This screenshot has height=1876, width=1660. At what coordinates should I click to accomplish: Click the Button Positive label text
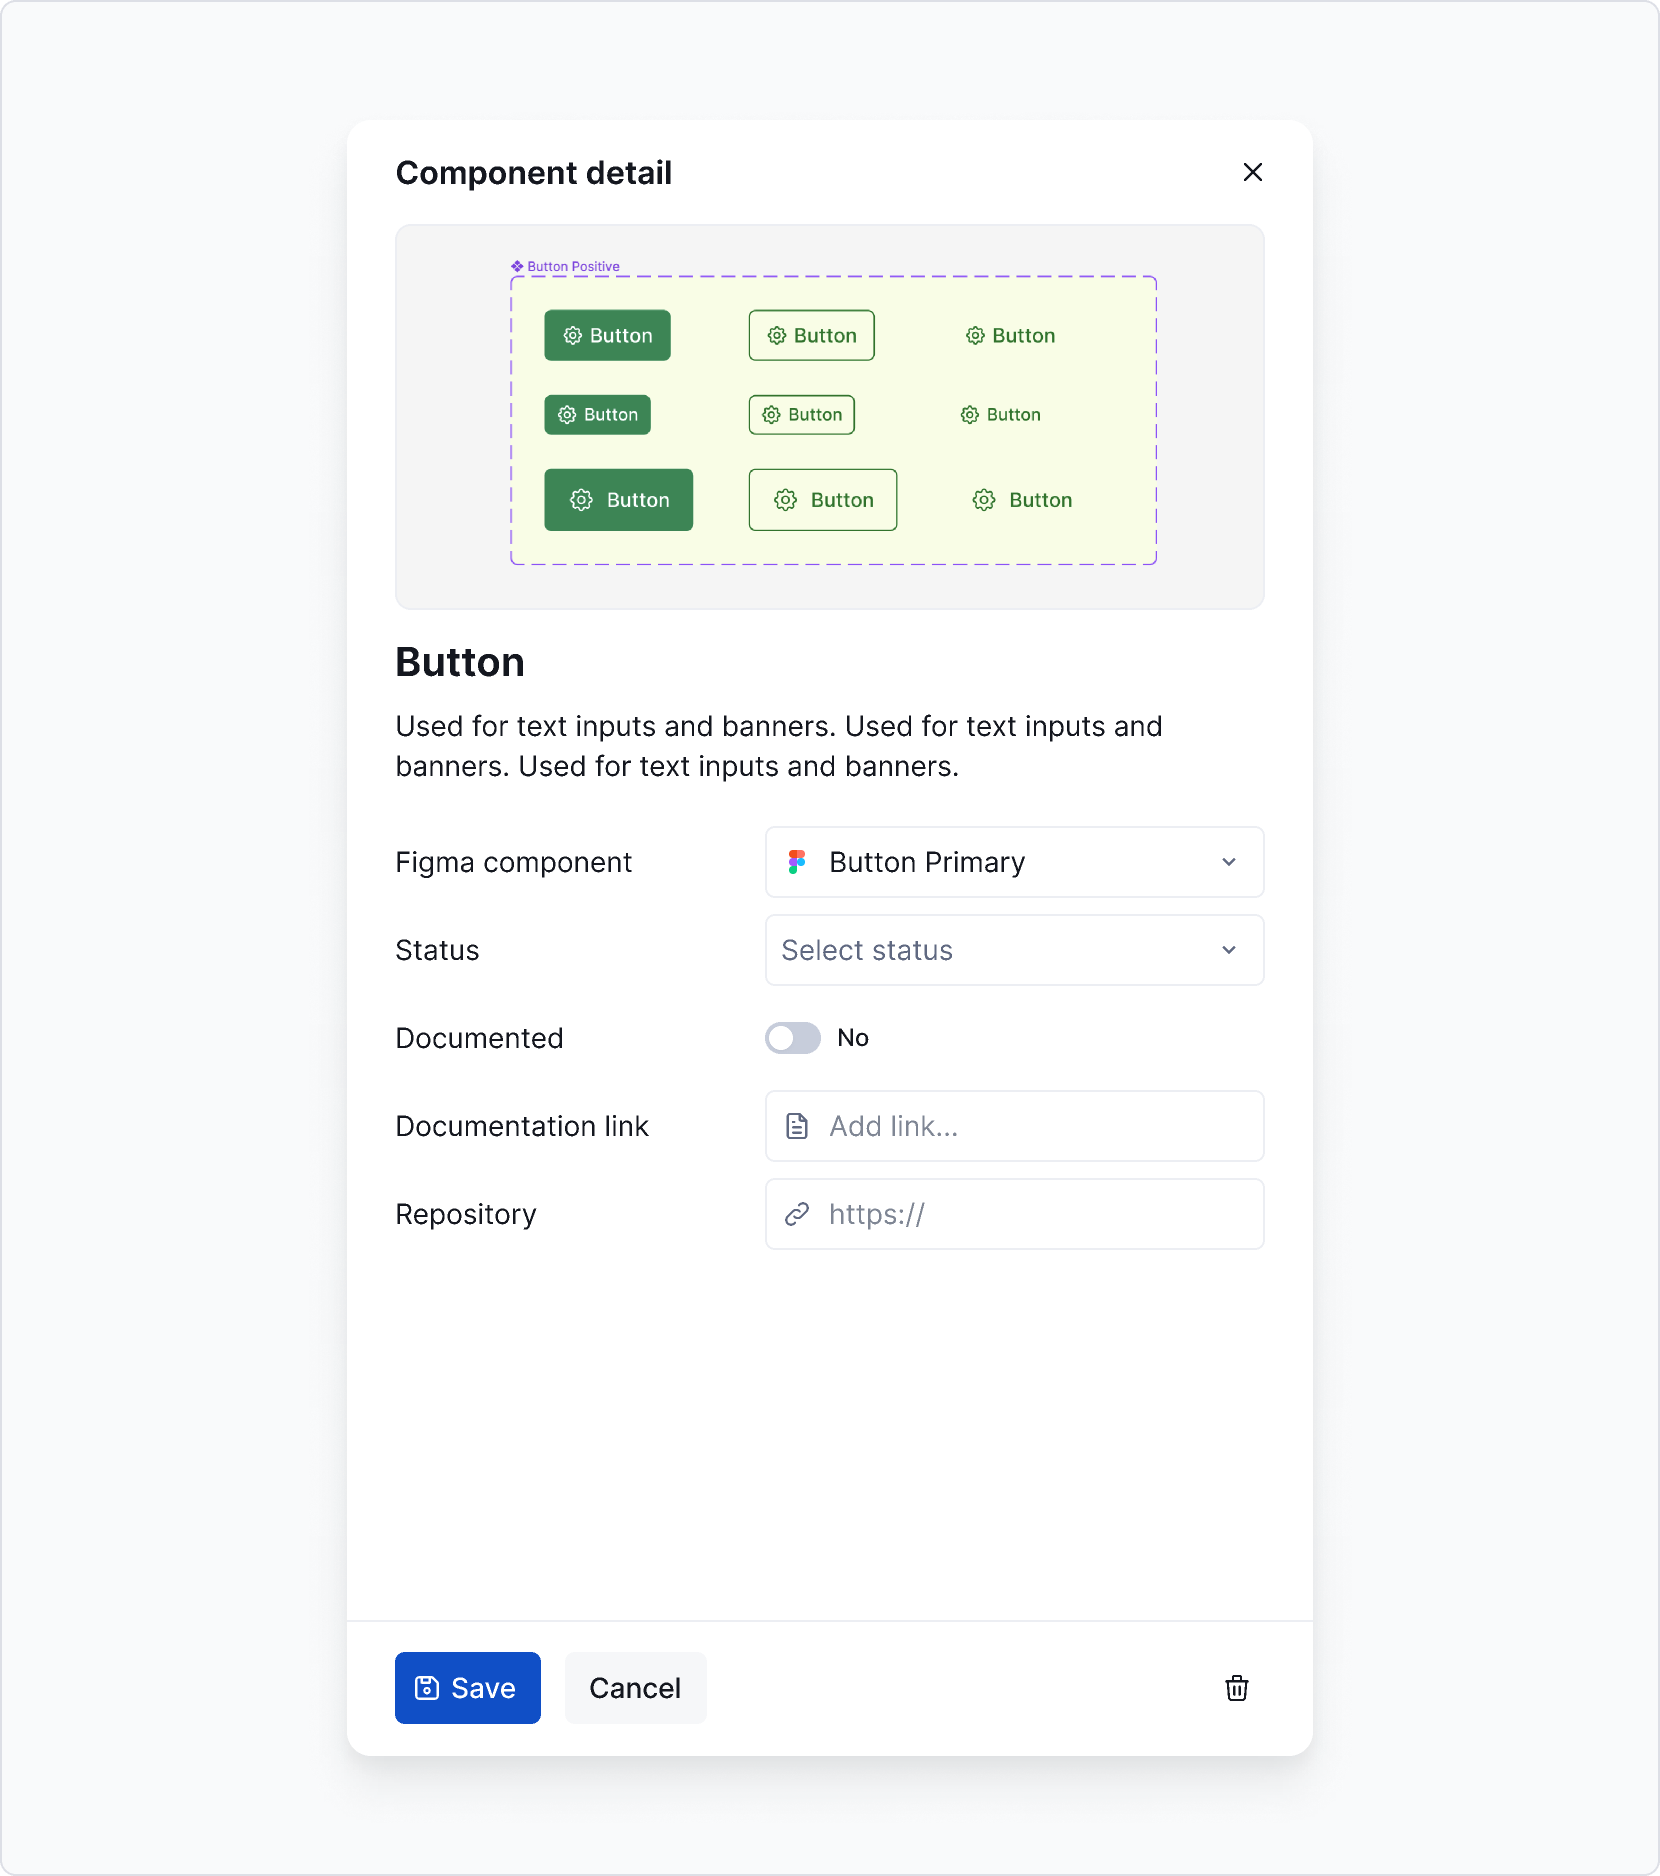[573, 266]
